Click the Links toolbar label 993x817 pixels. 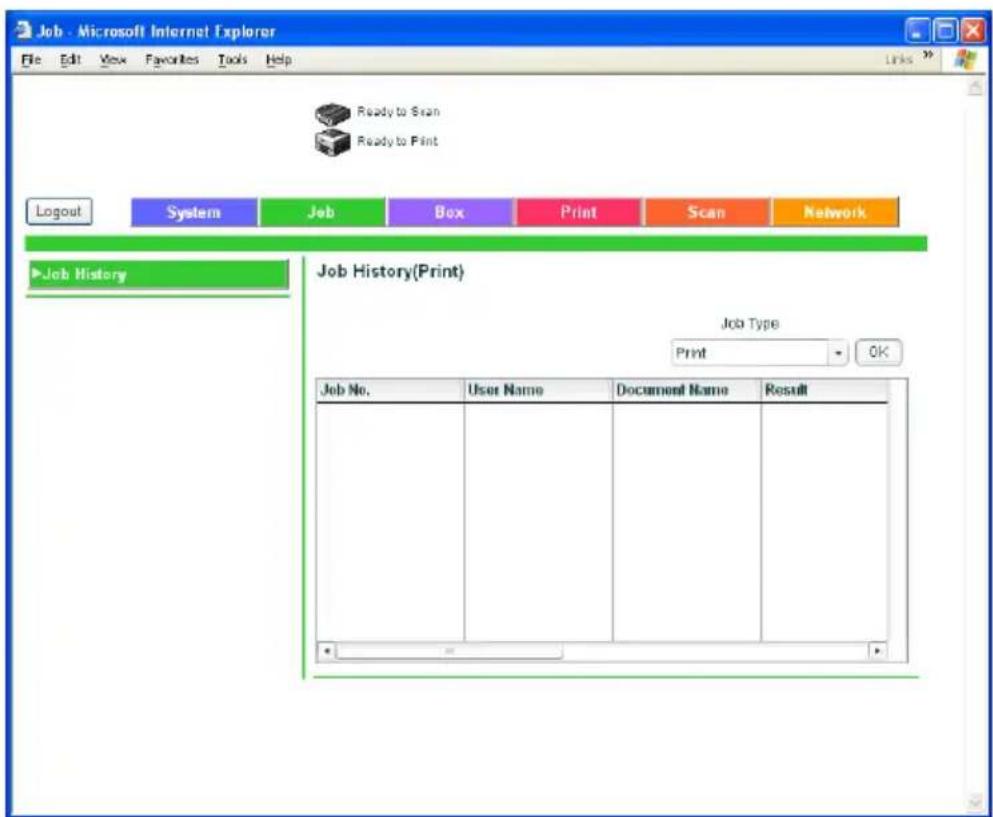point(899,59)
